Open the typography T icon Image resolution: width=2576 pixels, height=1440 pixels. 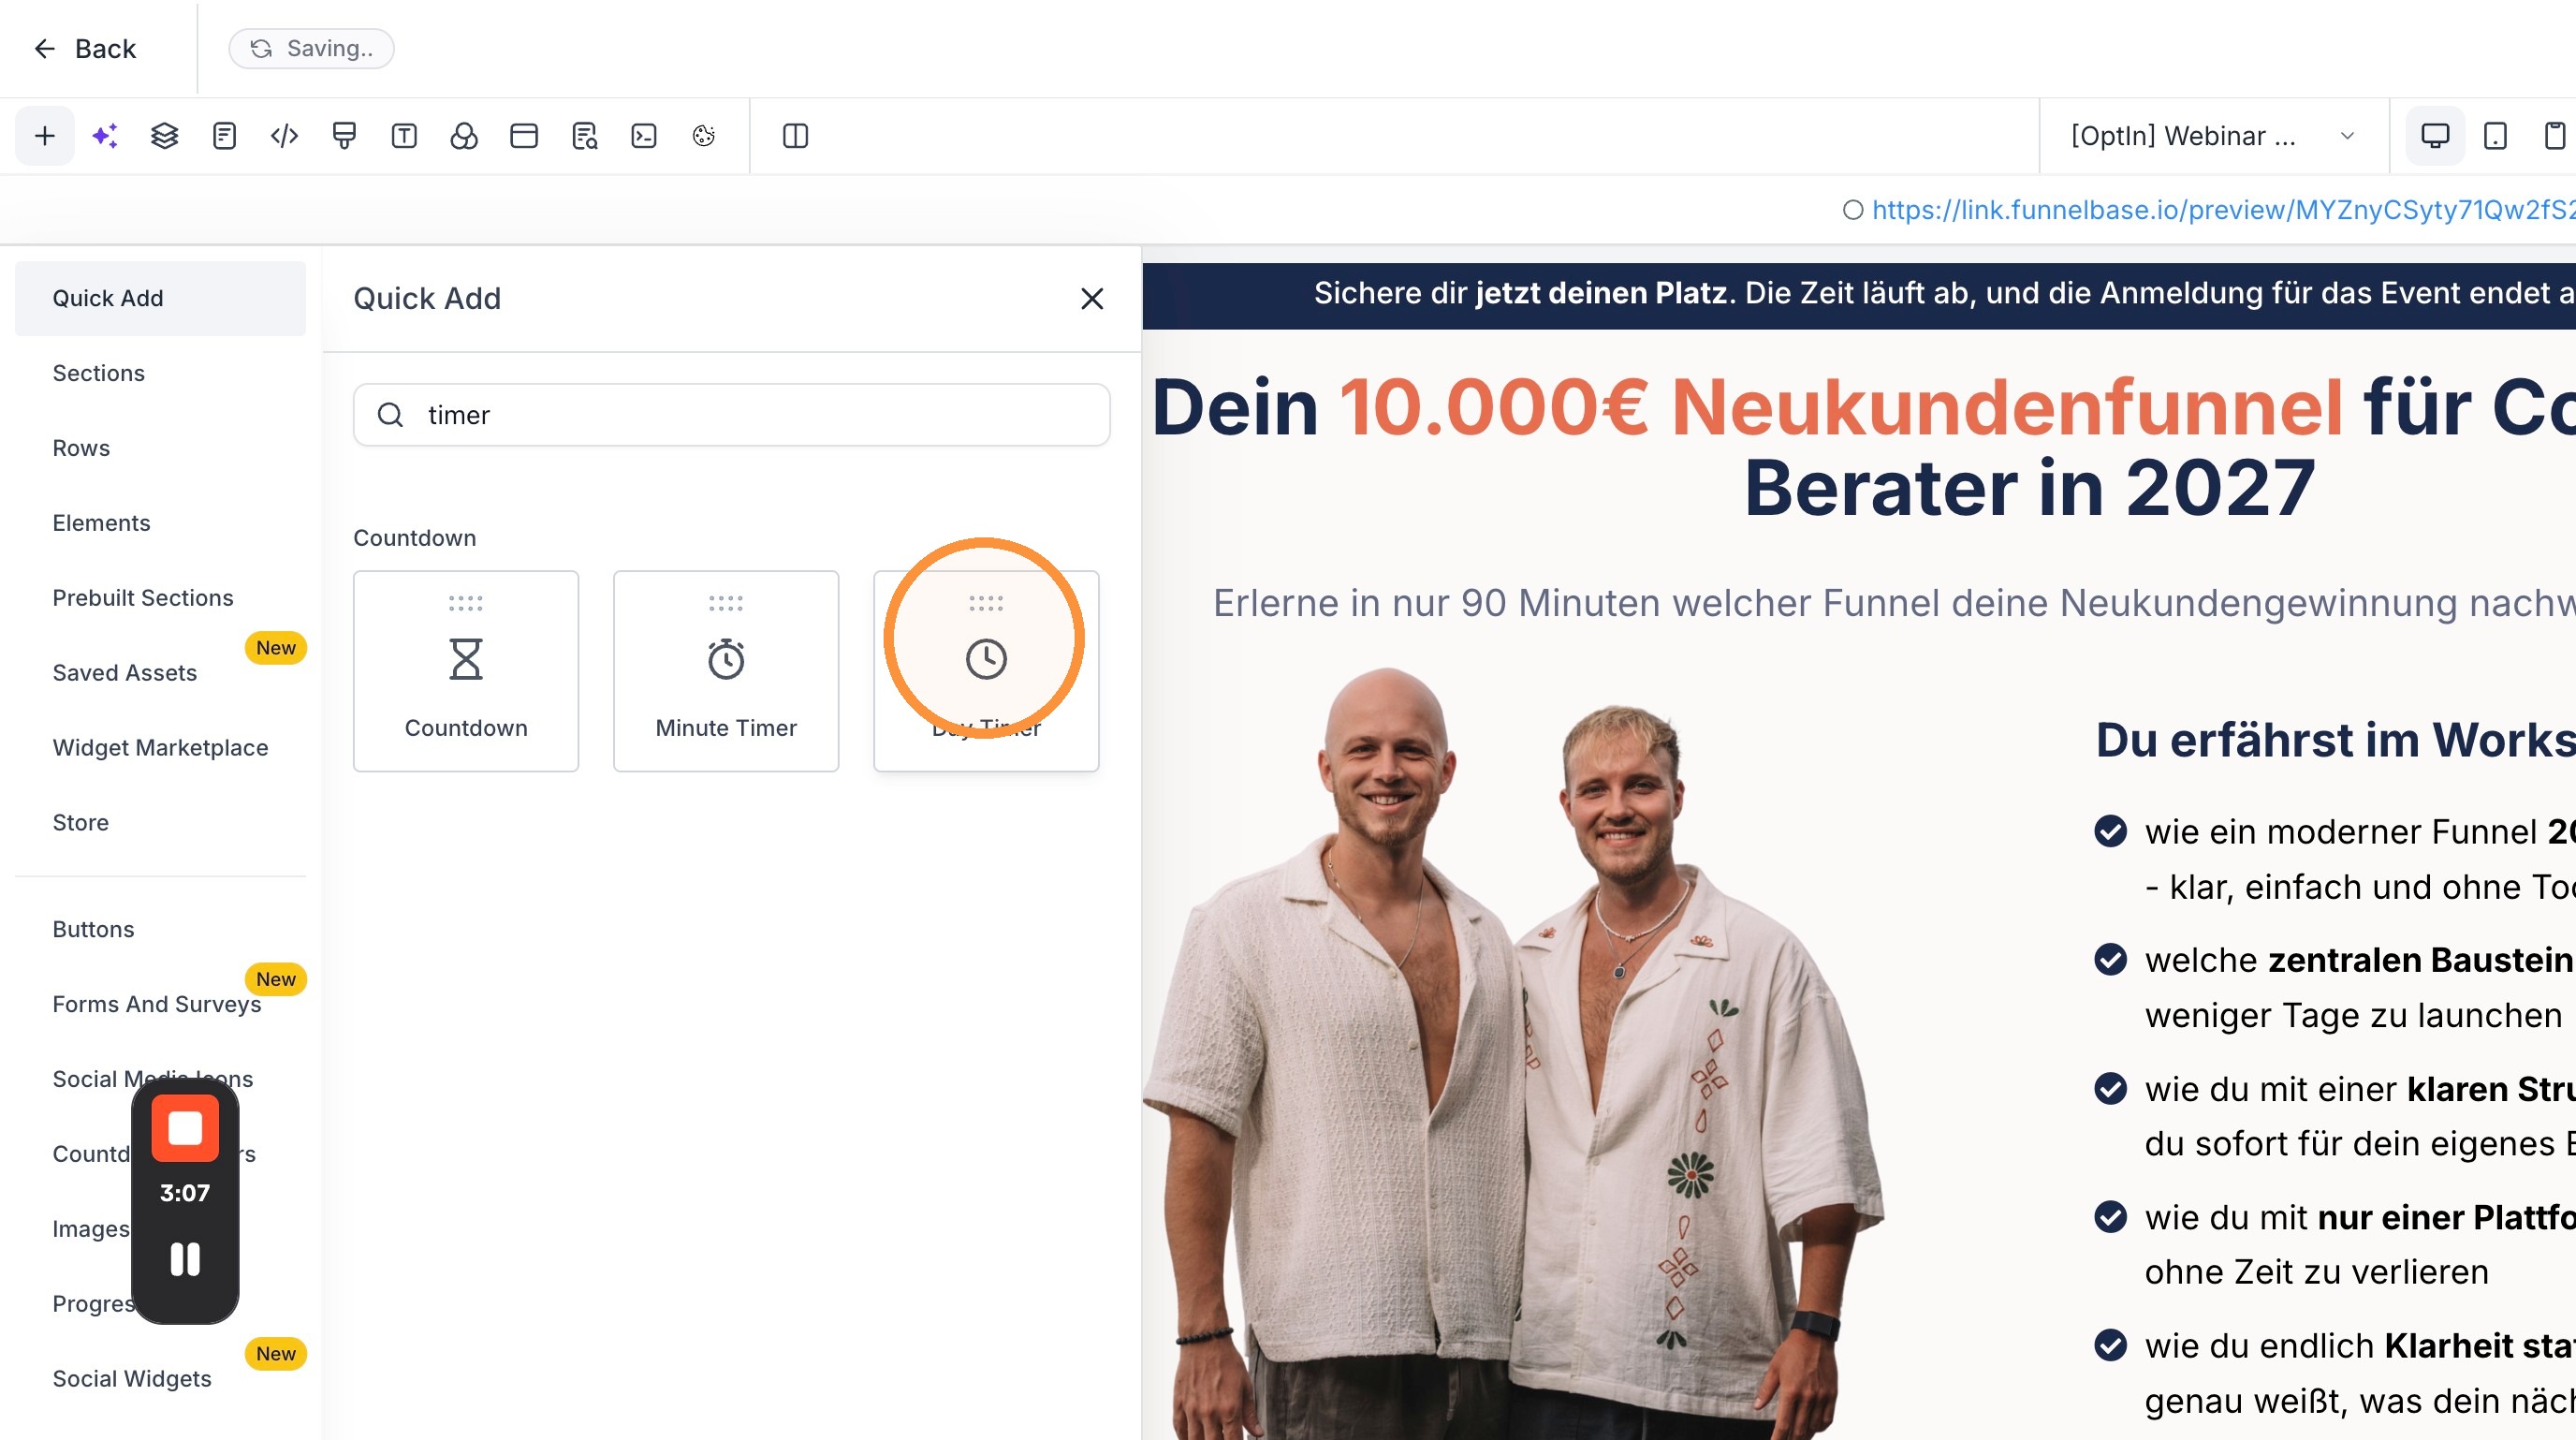point(404,136)
